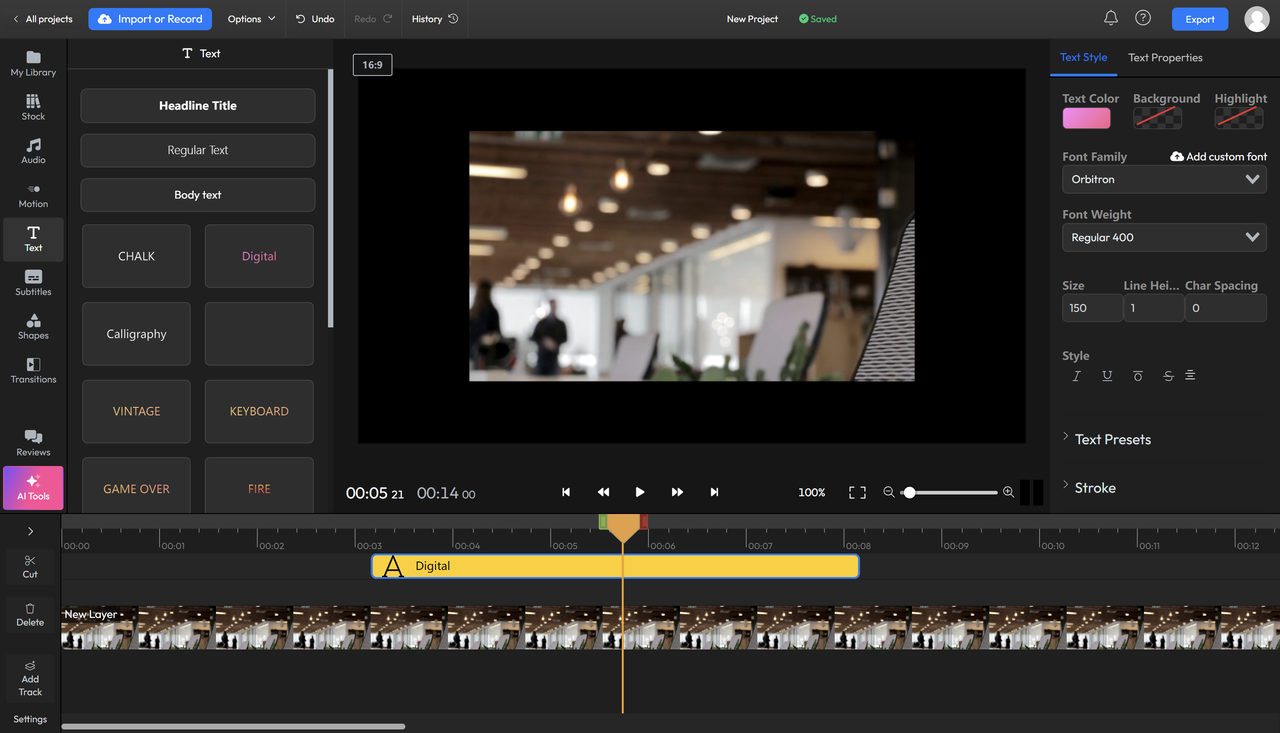Click the timeline zoom out magnifier
1280x733 pixels.
tap(888, 492)
